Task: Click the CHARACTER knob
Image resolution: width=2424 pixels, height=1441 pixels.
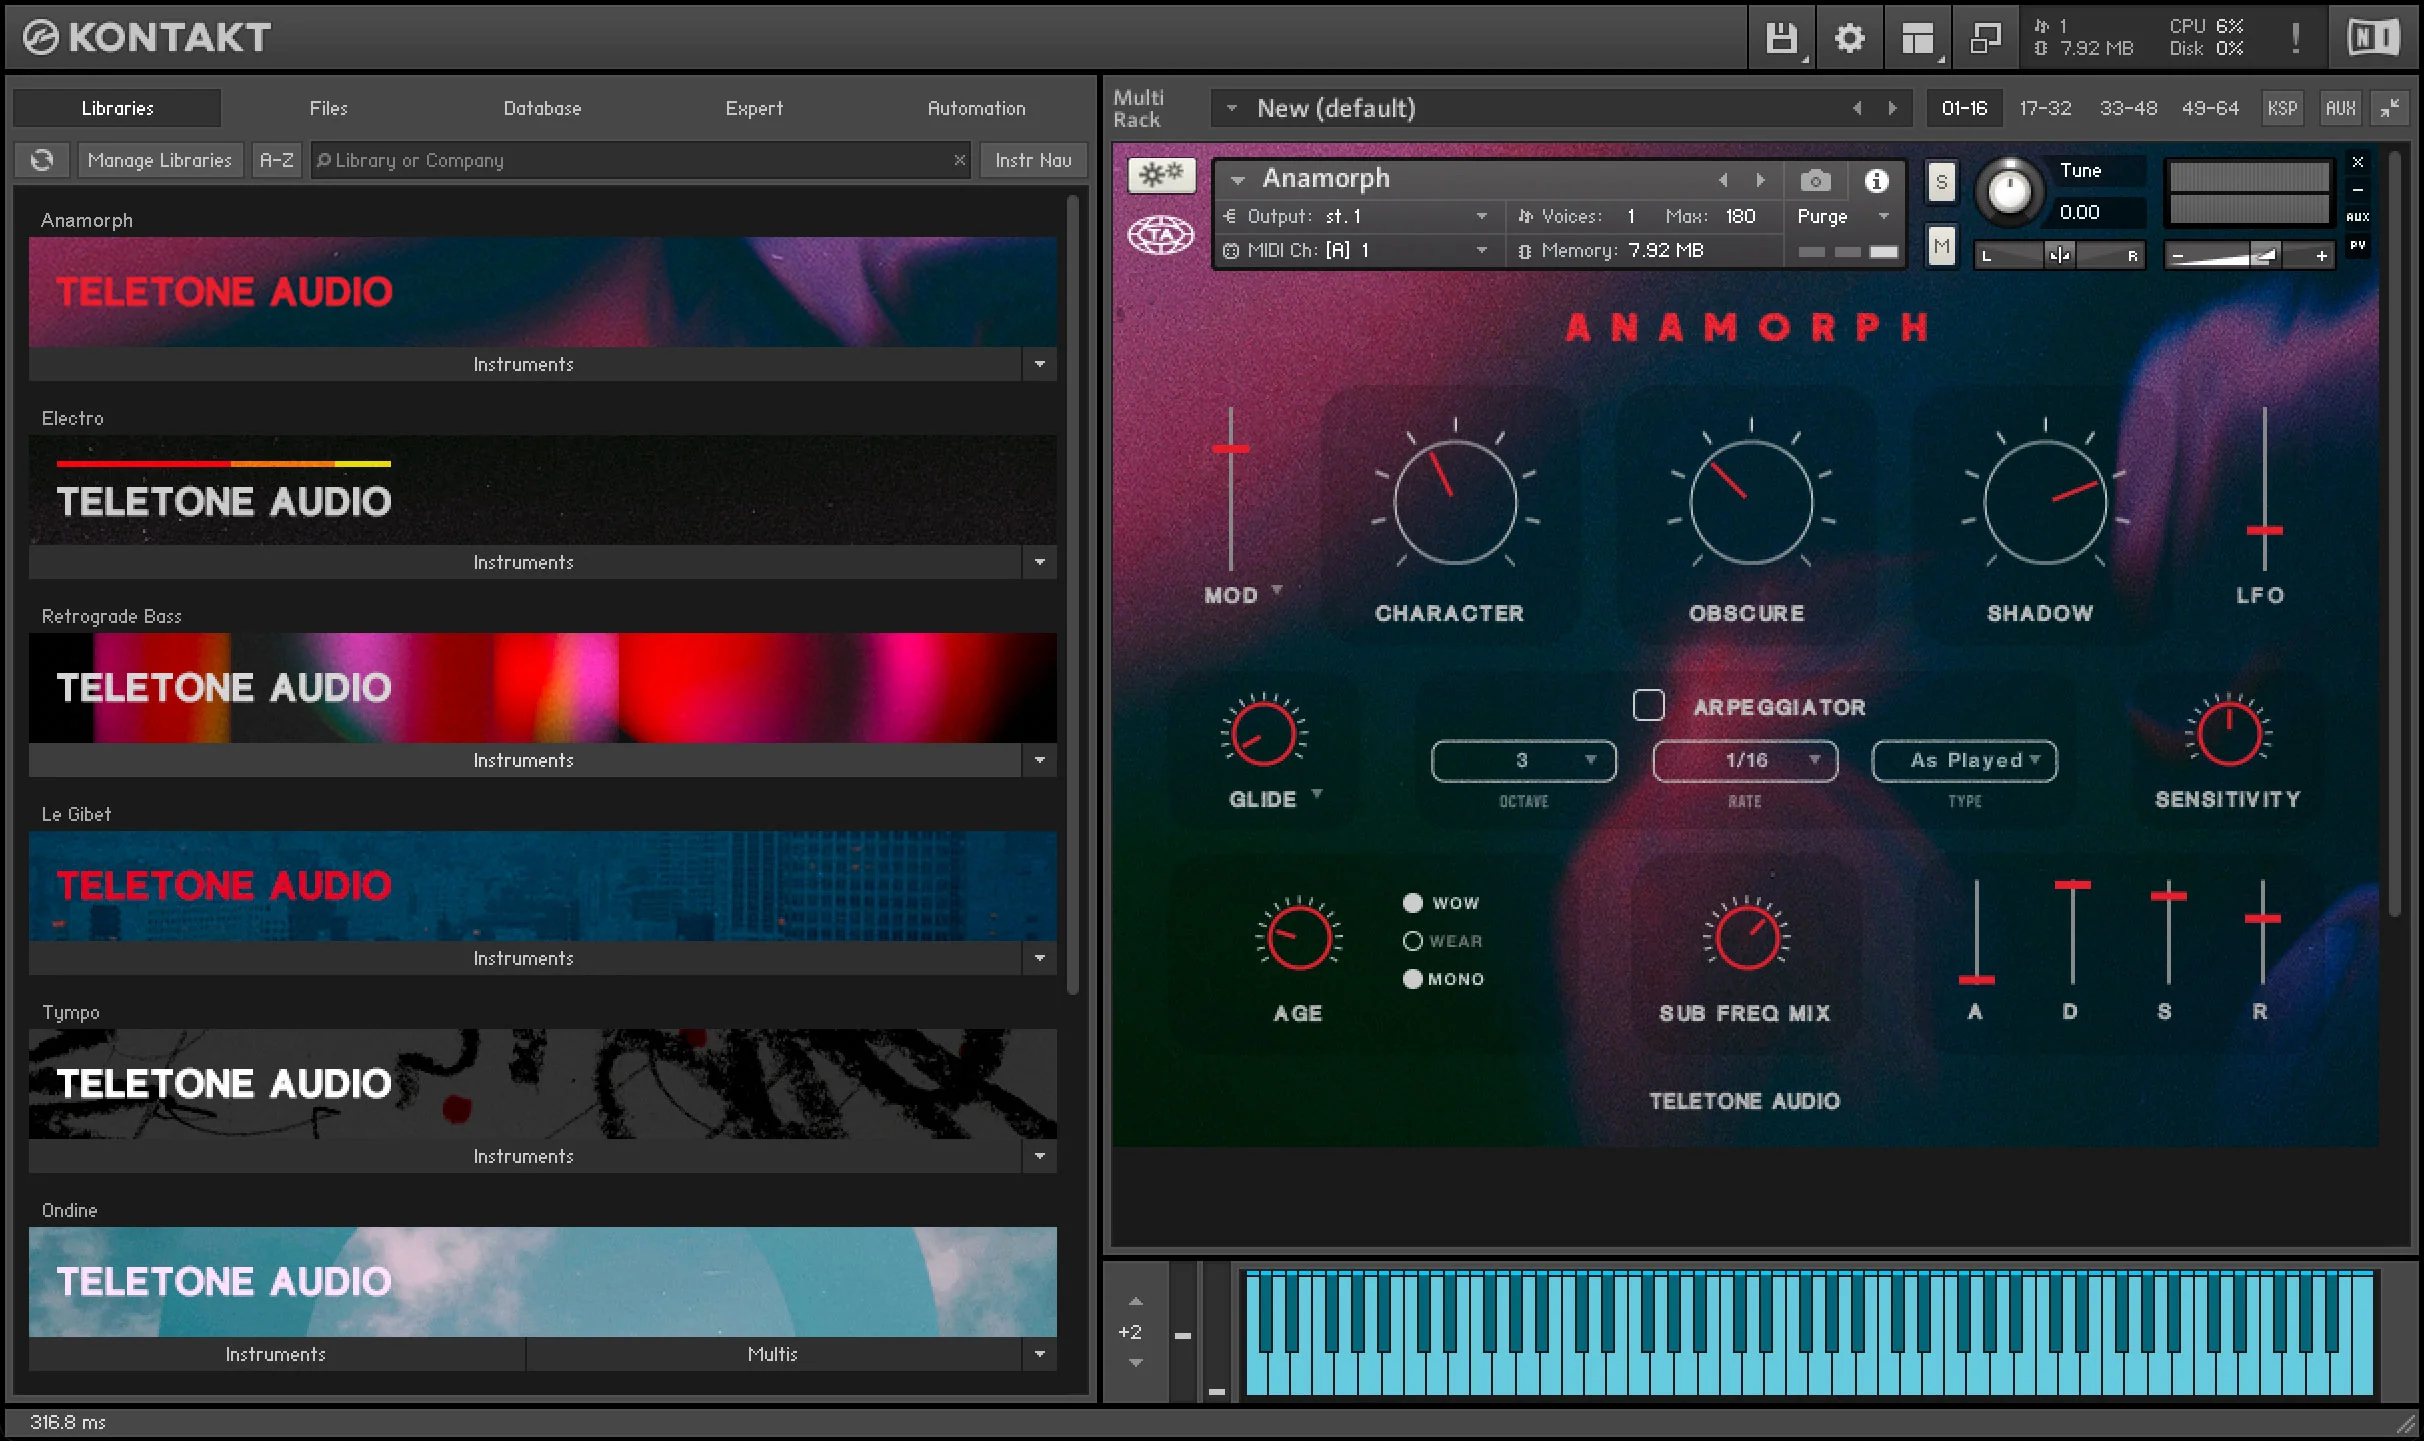Action: (1454, 502)
